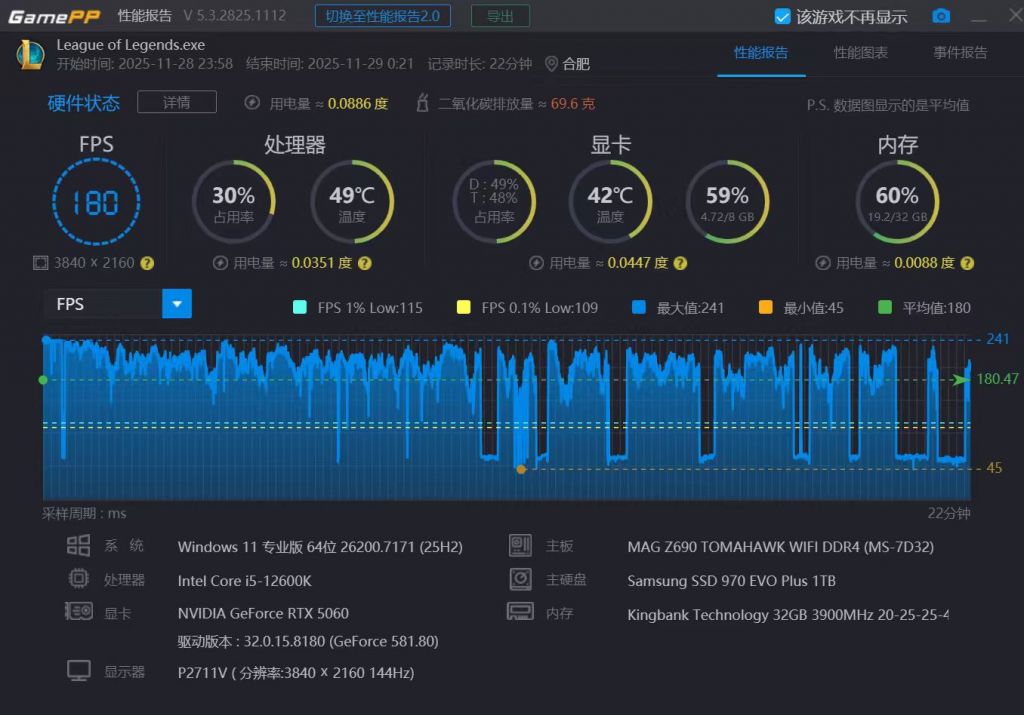Image resolution: width=1024 pixels, height=715 pixels.
Task: Open the 事件报告 tab
Action: pyautogui.click(x=960, y=53)
